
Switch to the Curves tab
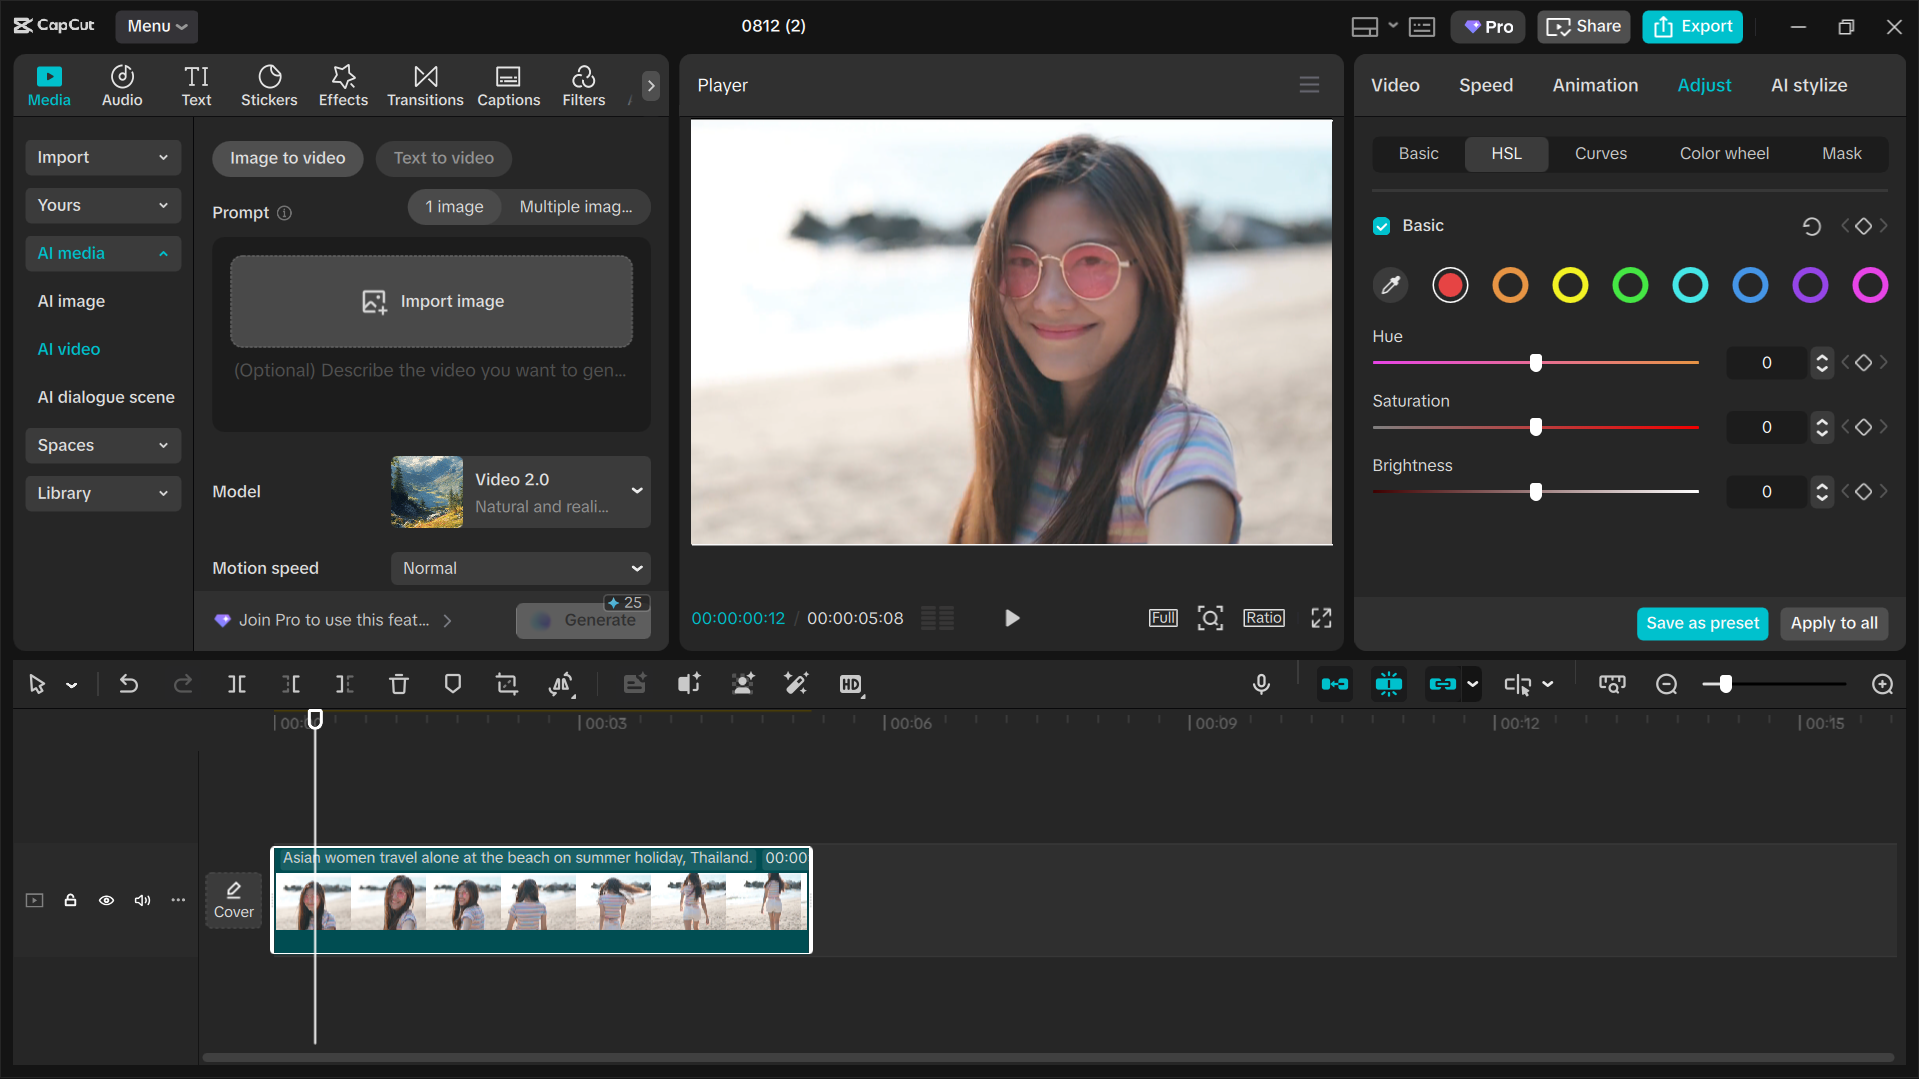(x=1600, y=153)
